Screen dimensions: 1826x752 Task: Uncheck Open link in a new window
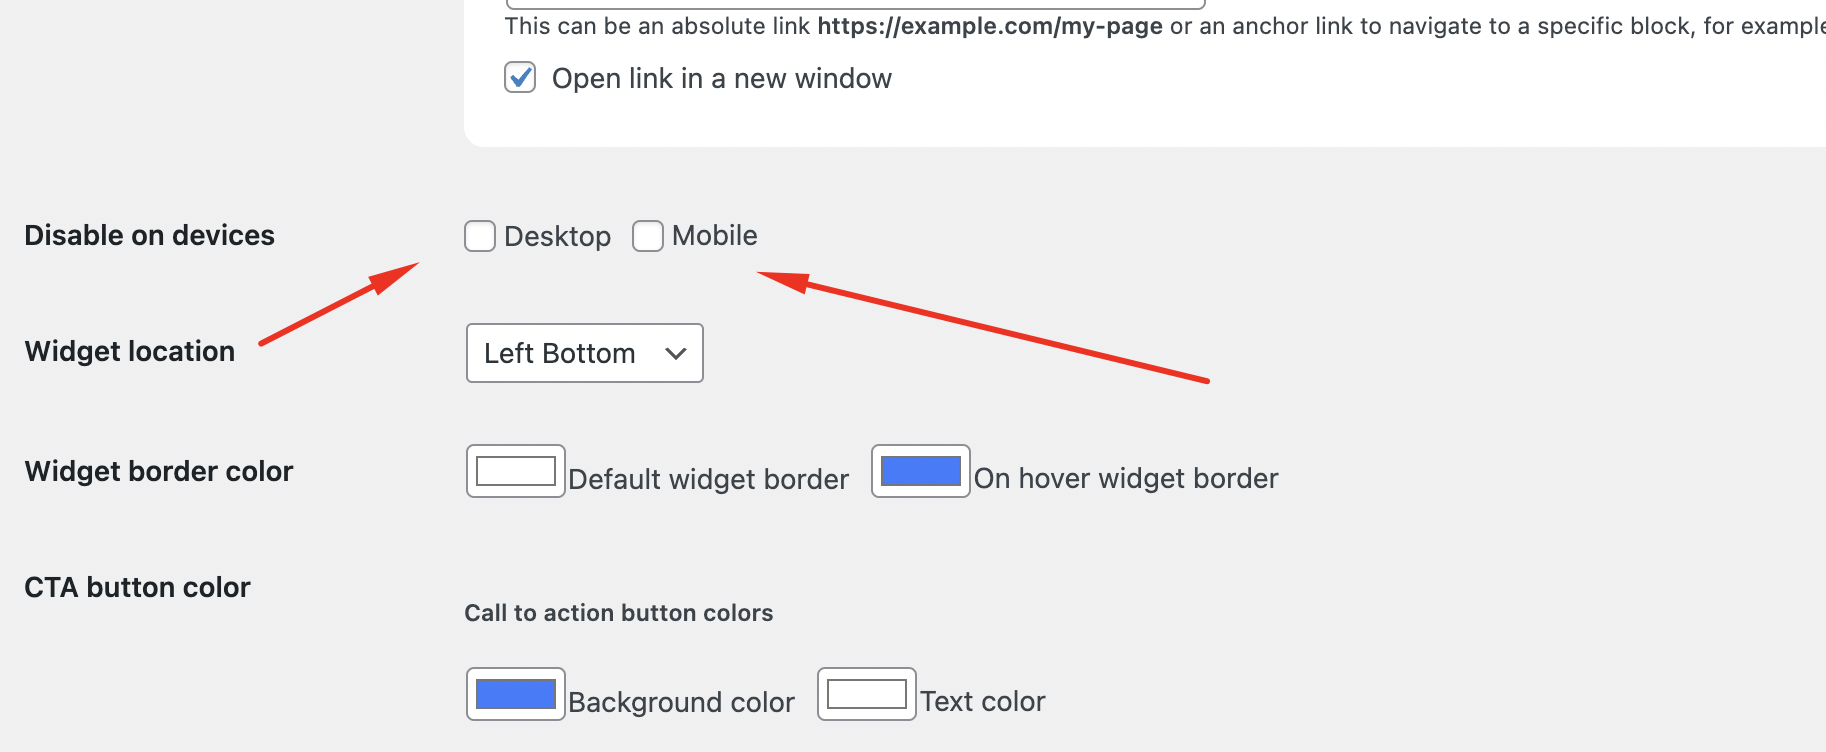click(520, 77)
